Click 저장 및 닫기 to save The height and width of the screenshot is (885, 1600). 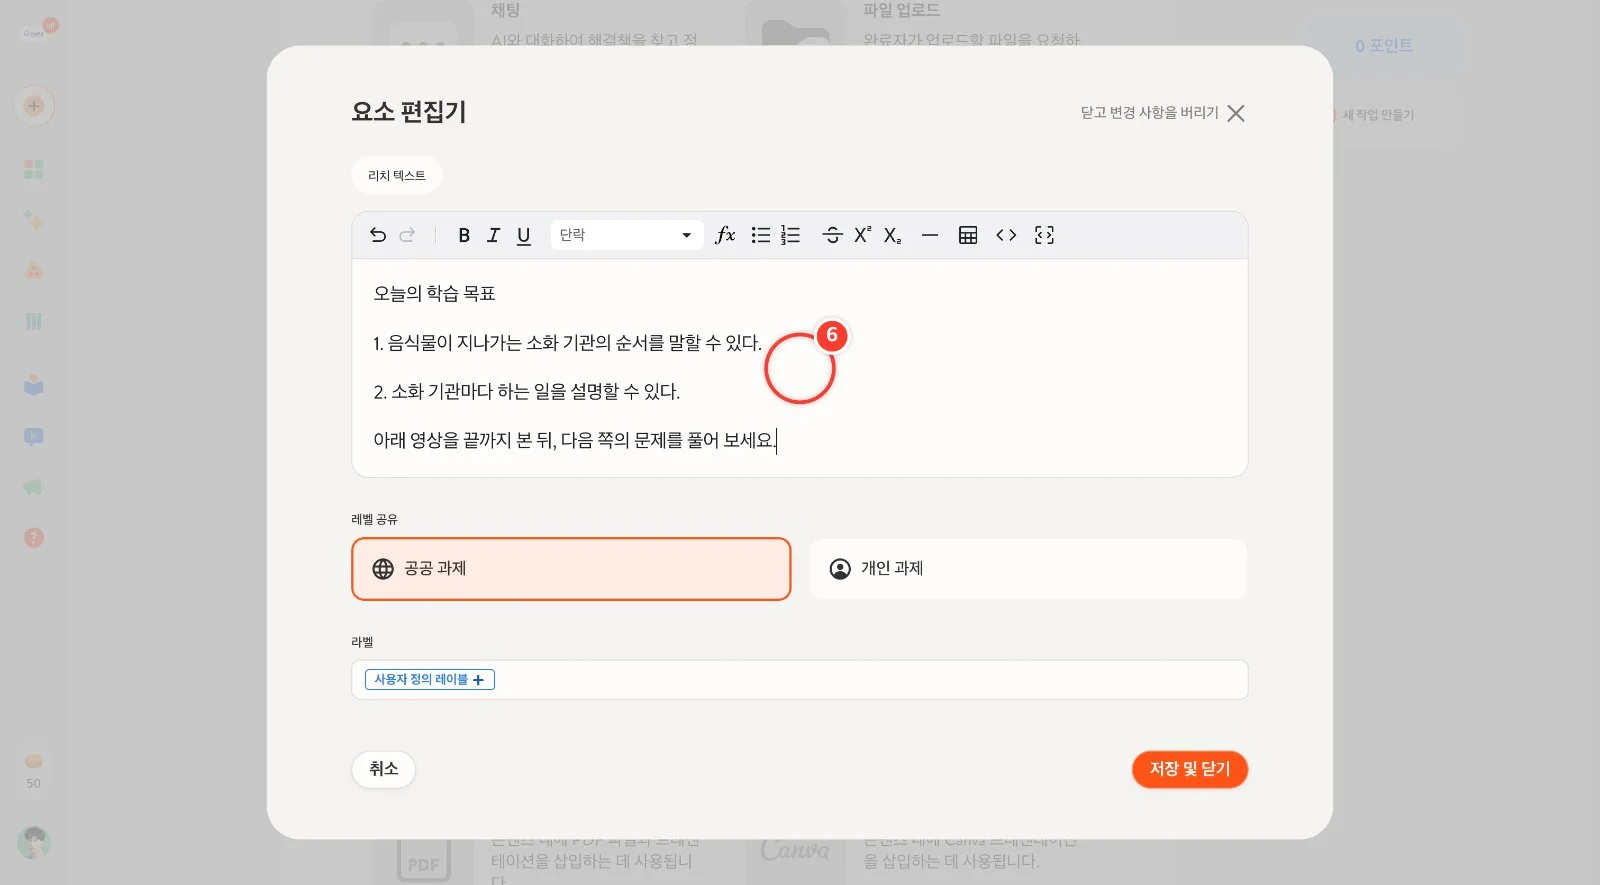pos(1190,769)
